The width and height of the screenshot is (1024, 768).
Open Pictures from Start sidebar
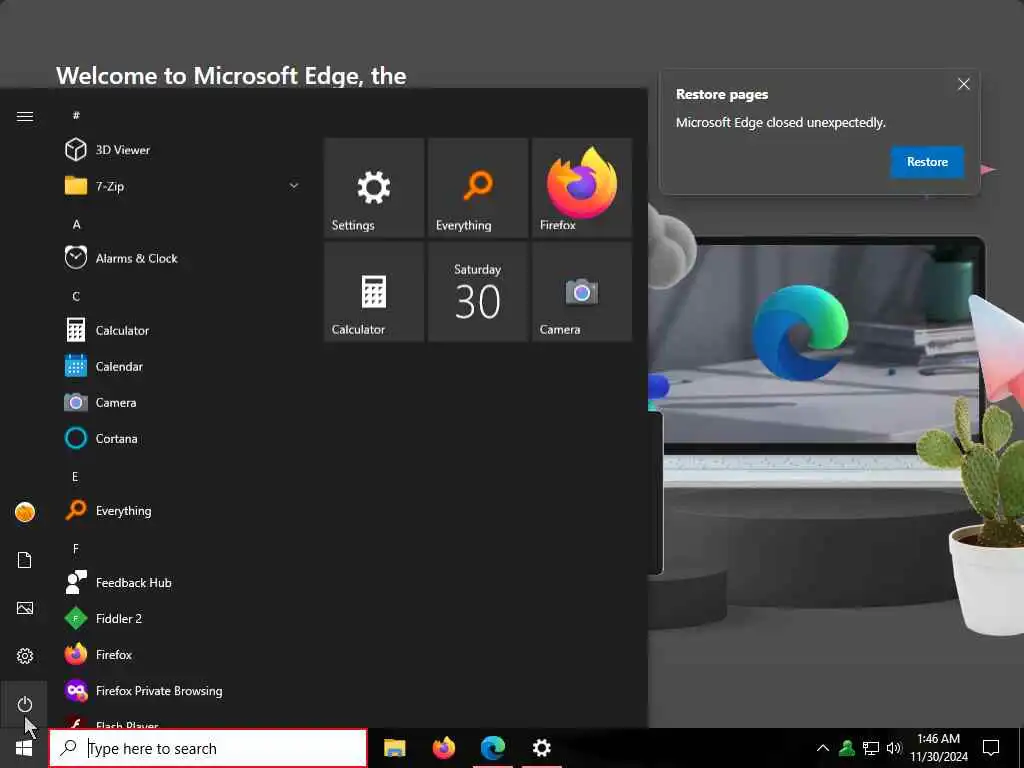pyautogui.click(x=25, y=608)
